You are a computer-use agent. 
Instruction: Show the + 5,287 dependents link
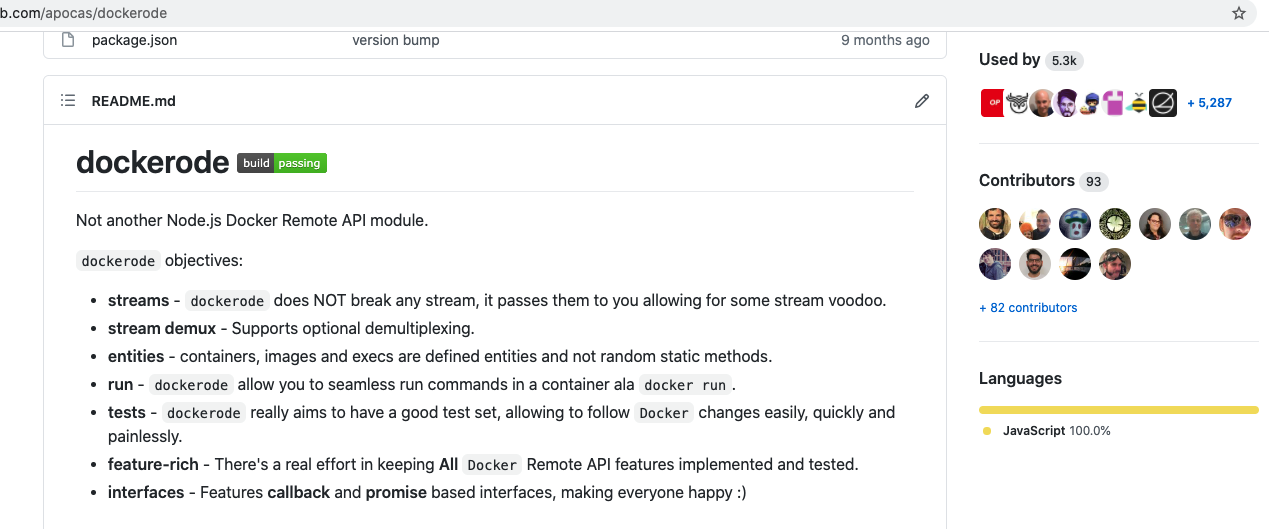1209,102
